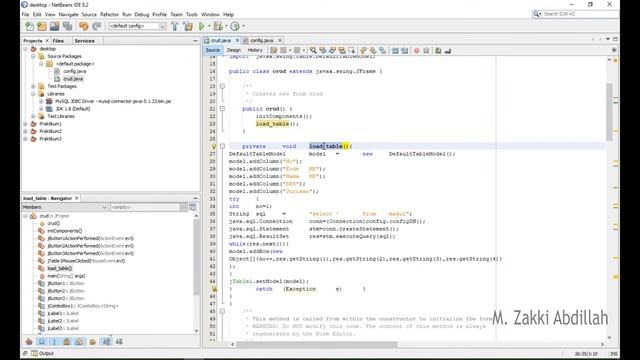Collapse the load_table method fold

point(222,146)
